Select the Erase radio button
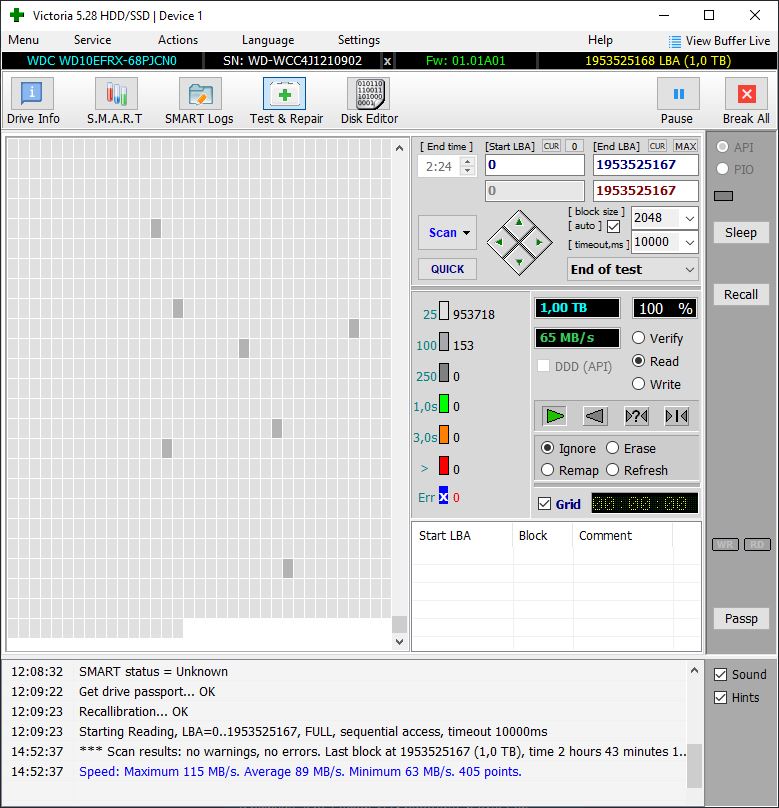Image resolution: width=779 pixels, height=808 pixels. (x=613, y=448)
